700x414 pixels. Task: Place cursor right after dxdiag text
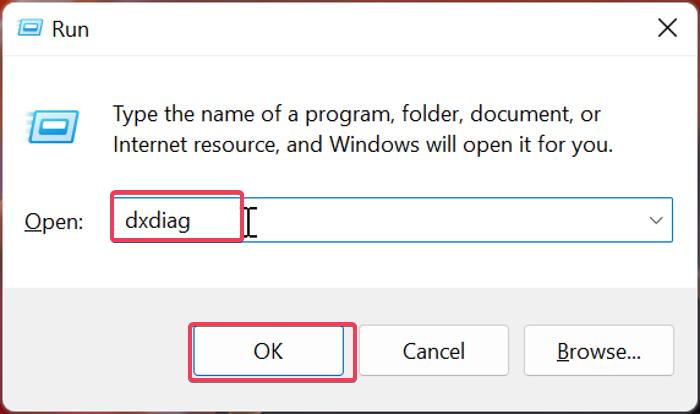click(221, 220)
